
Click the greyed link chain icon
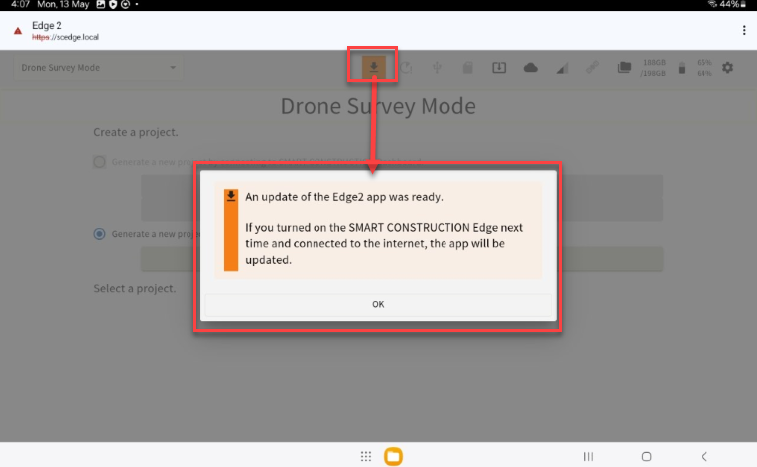[x=592, y=68]
